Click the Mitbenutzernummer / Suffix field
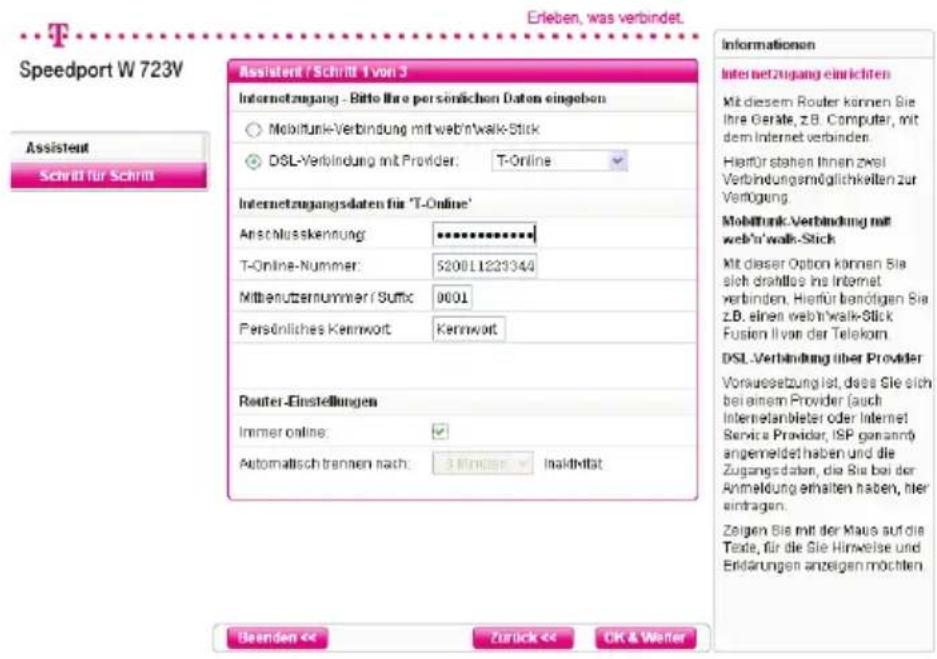 452,297
